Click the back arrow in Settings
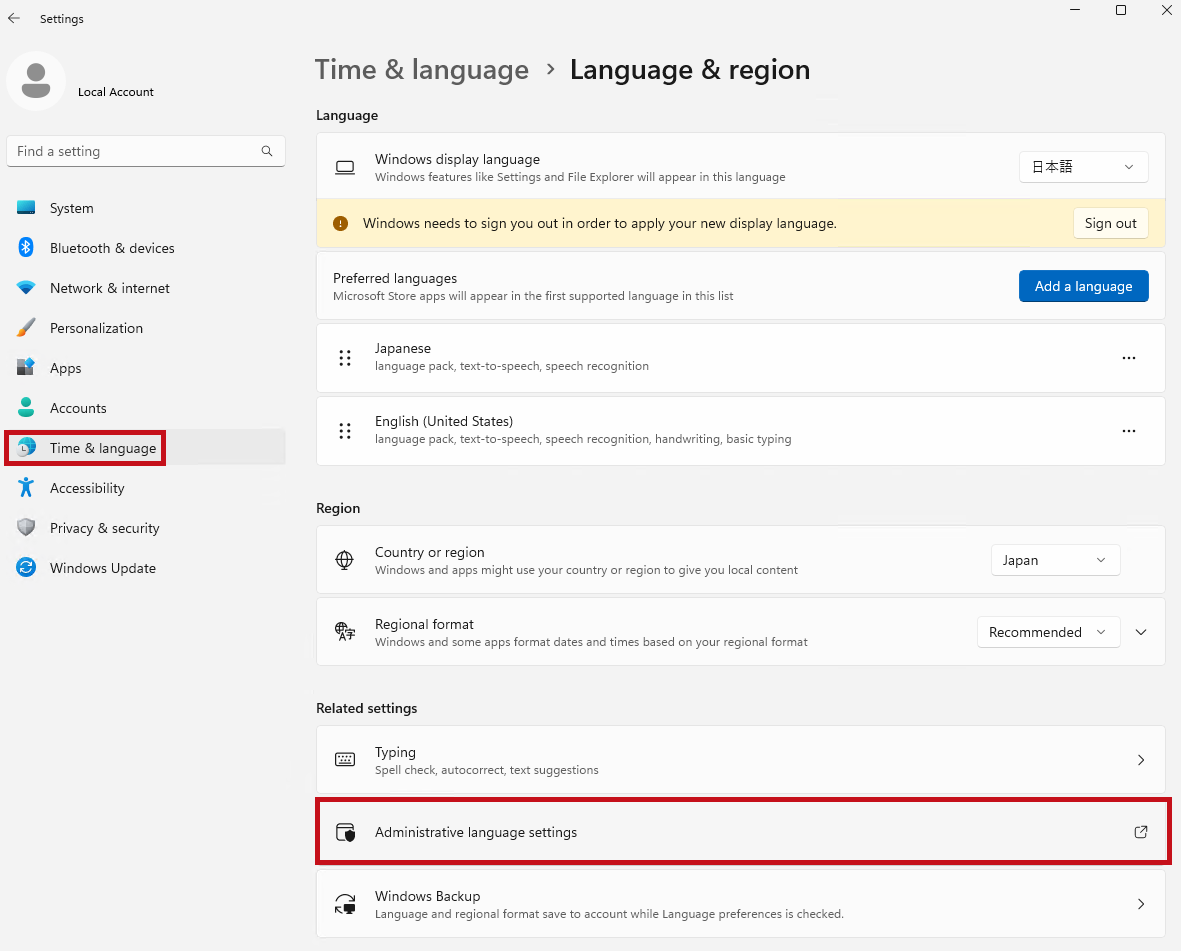Viewport: 1181px width, 951px height. [14, 18]
